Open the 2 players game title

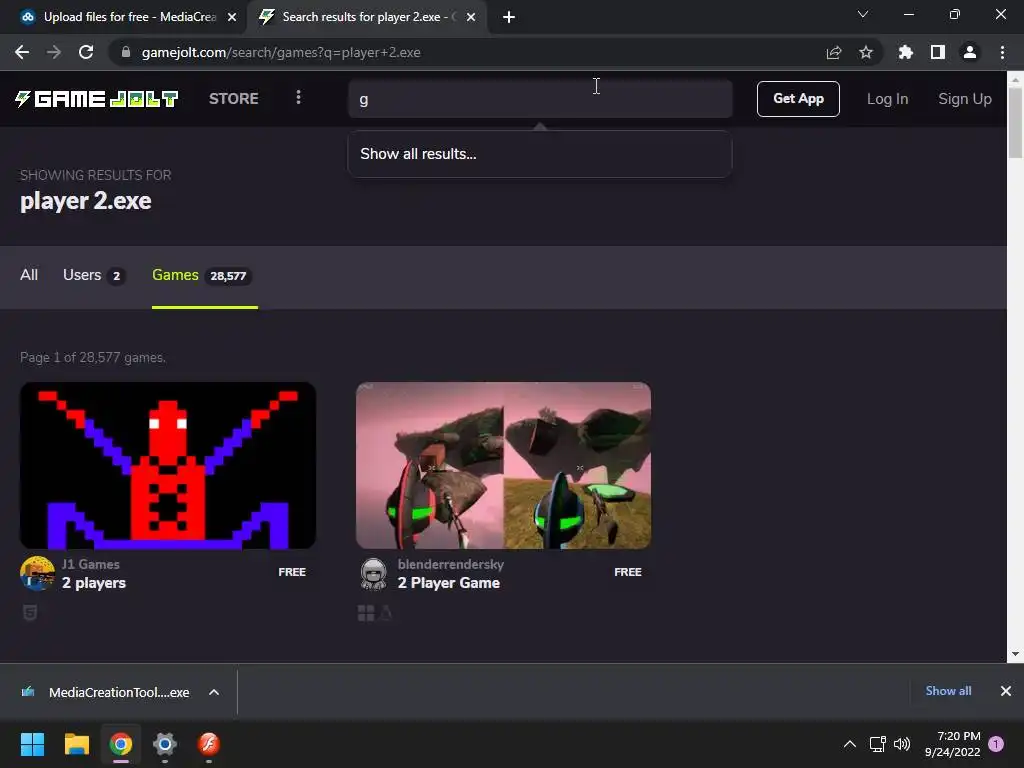(x=94, y=583)
